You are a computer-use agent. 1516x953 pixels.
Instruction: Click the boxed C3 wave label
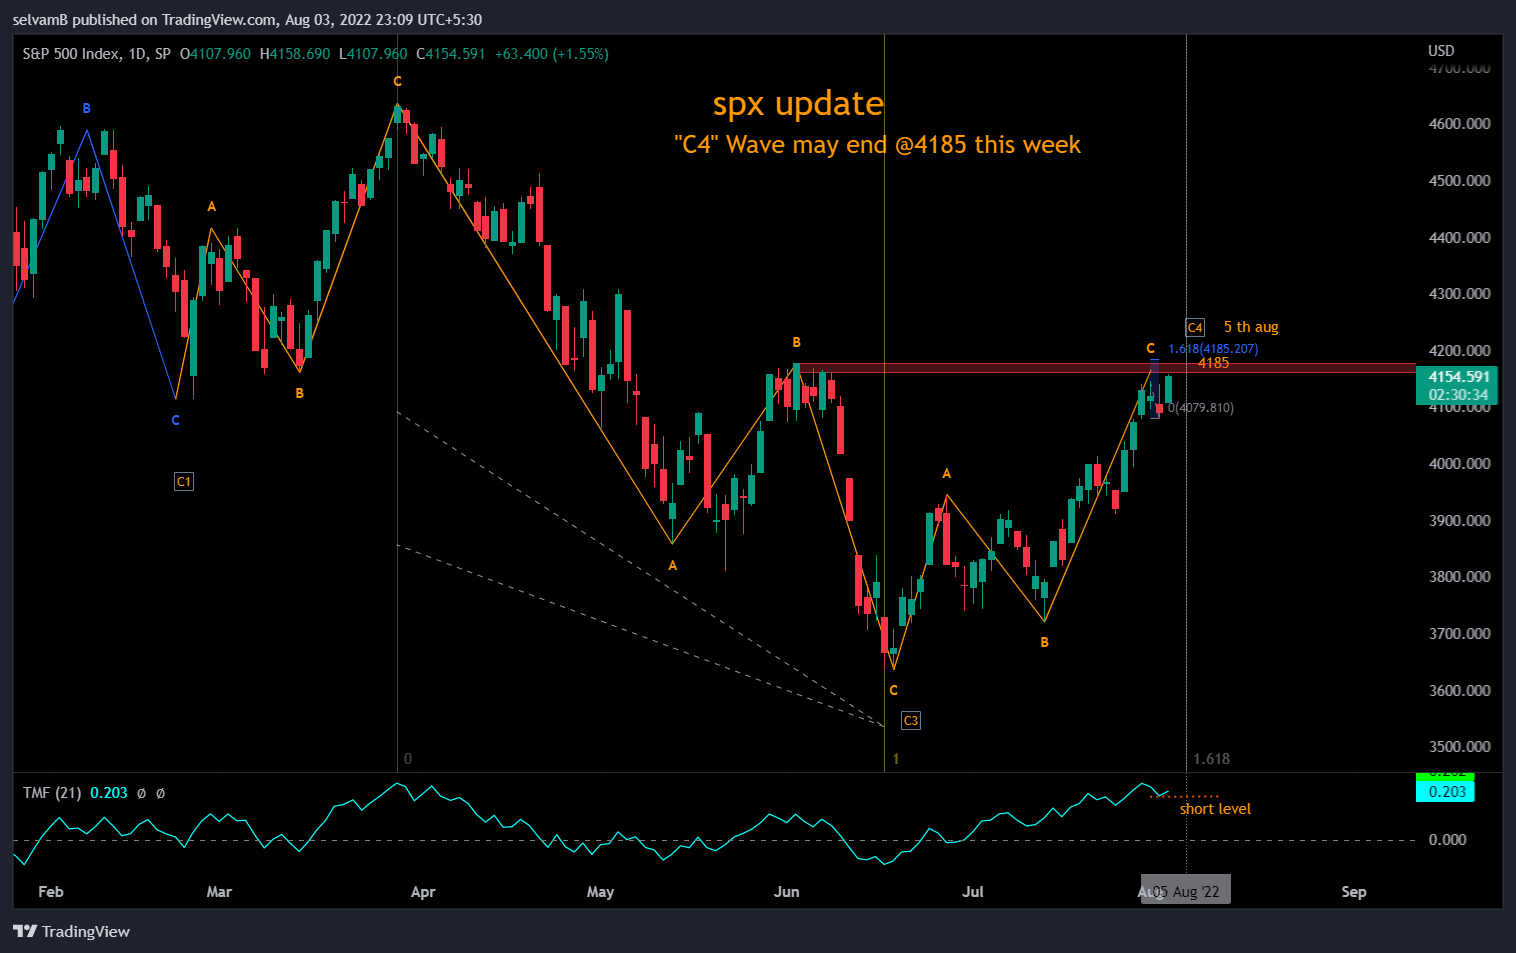tap(910, 721)
